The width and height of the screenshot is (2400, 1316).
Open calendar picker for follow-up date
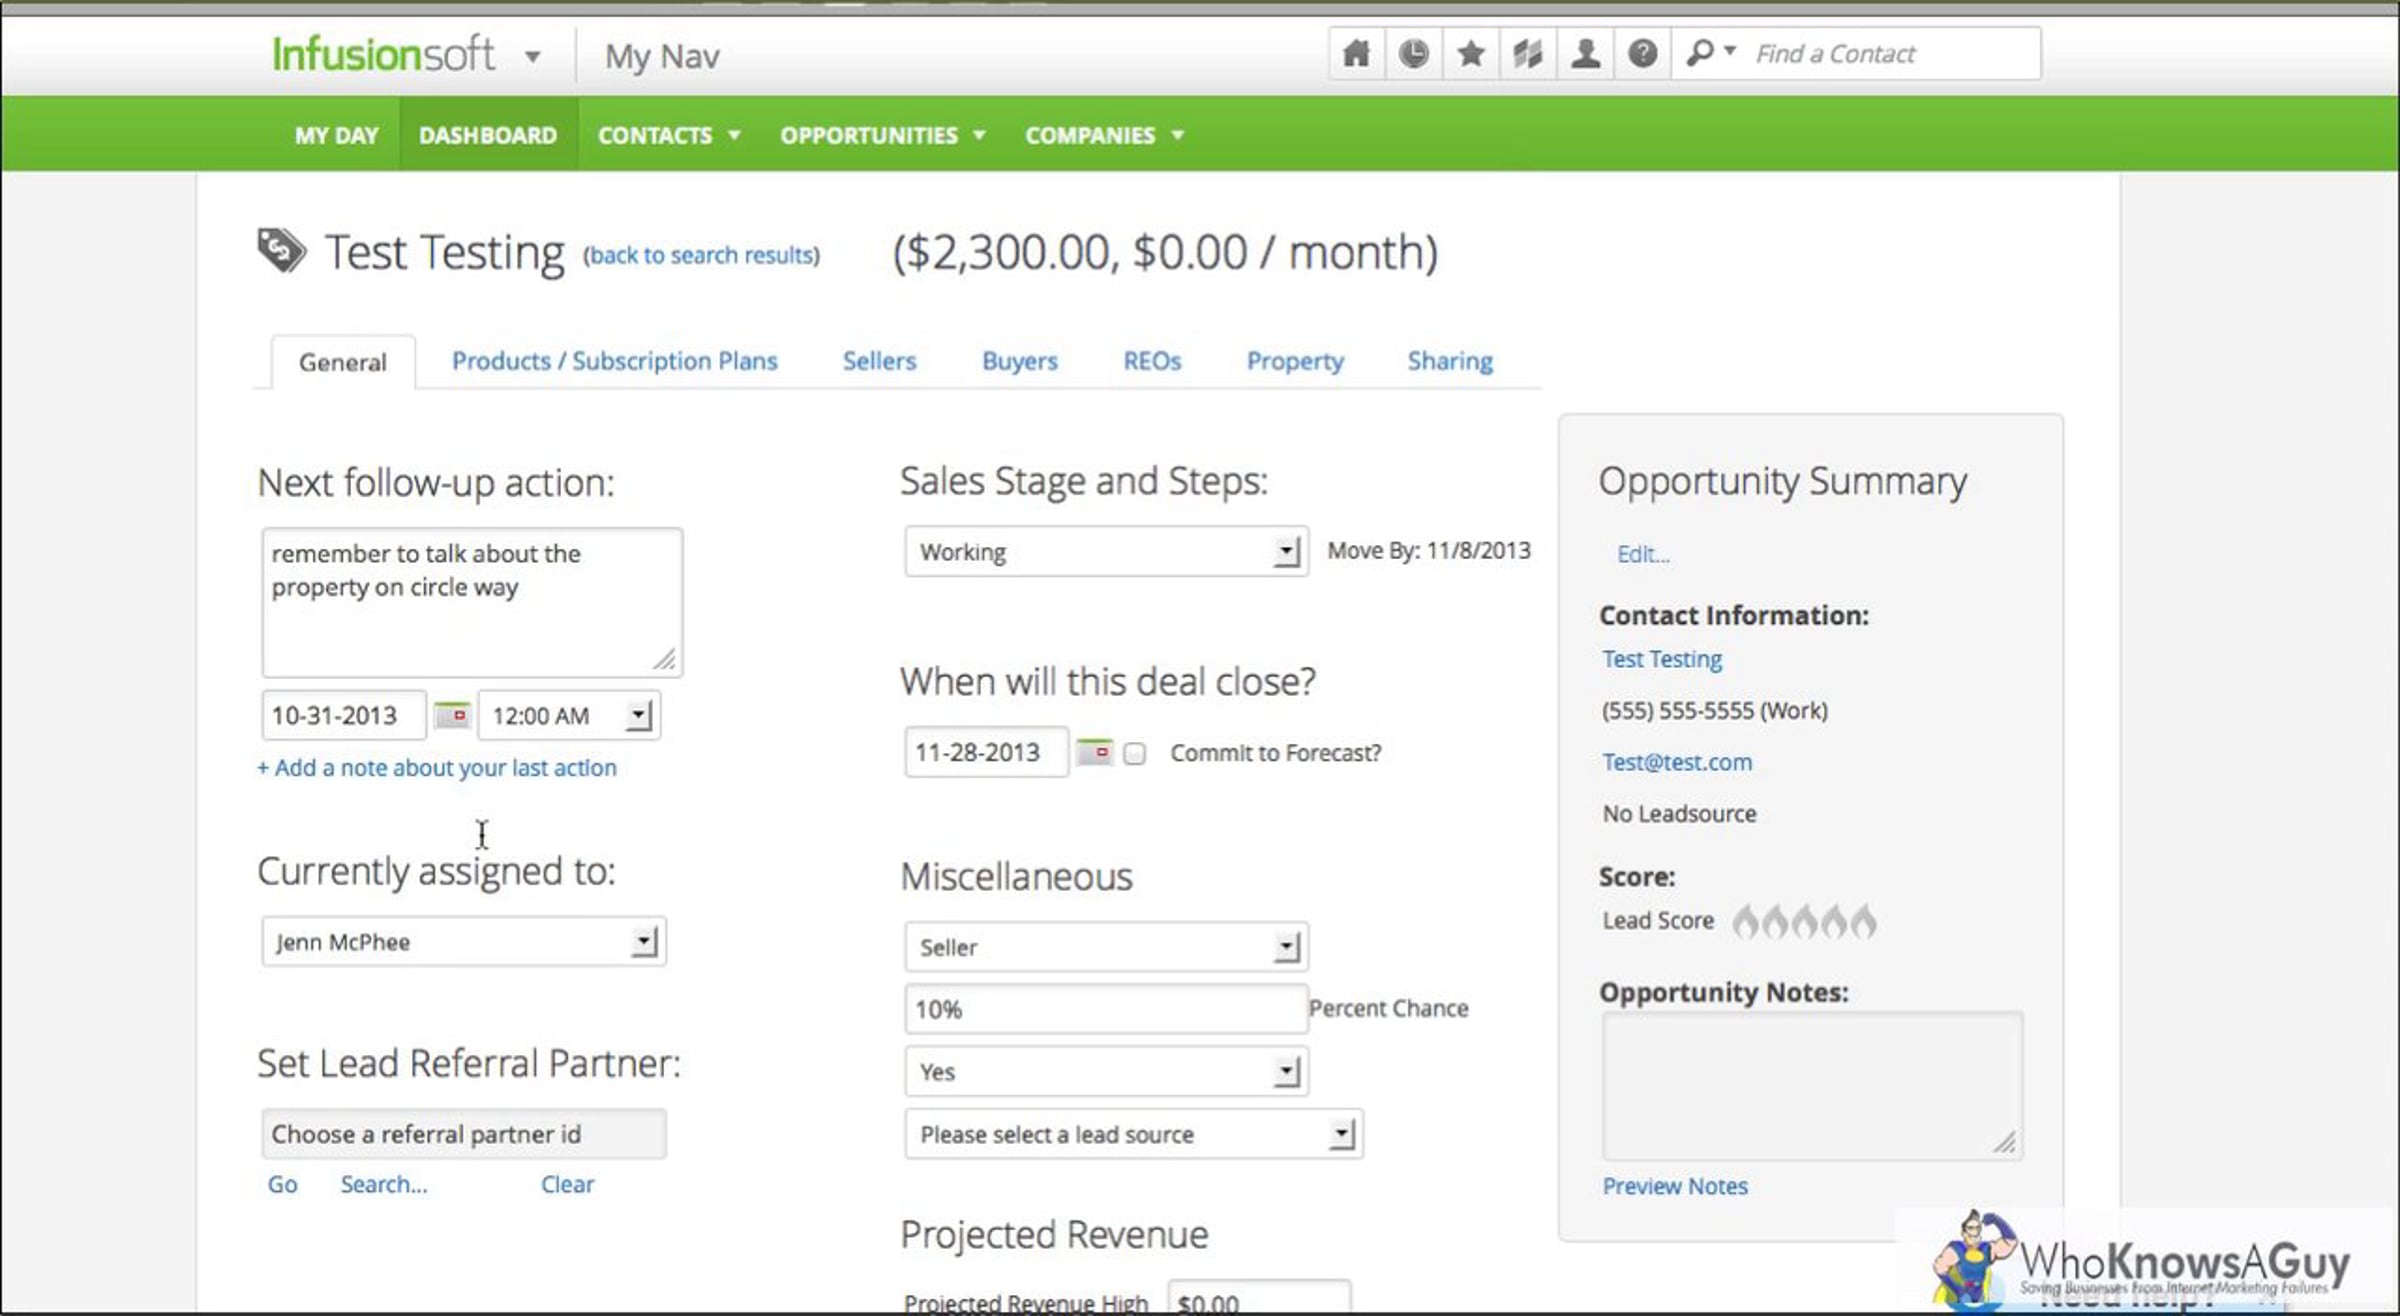pos(453,715)
